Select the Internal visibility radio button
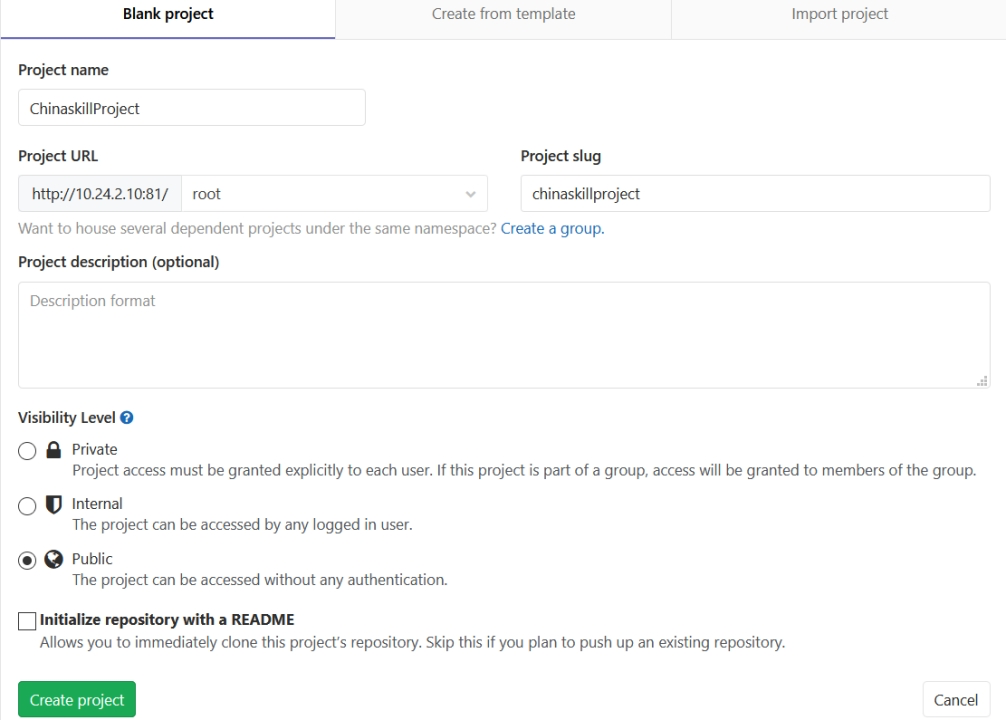Viewport: 1006px width, 720px height. (27, 506)
